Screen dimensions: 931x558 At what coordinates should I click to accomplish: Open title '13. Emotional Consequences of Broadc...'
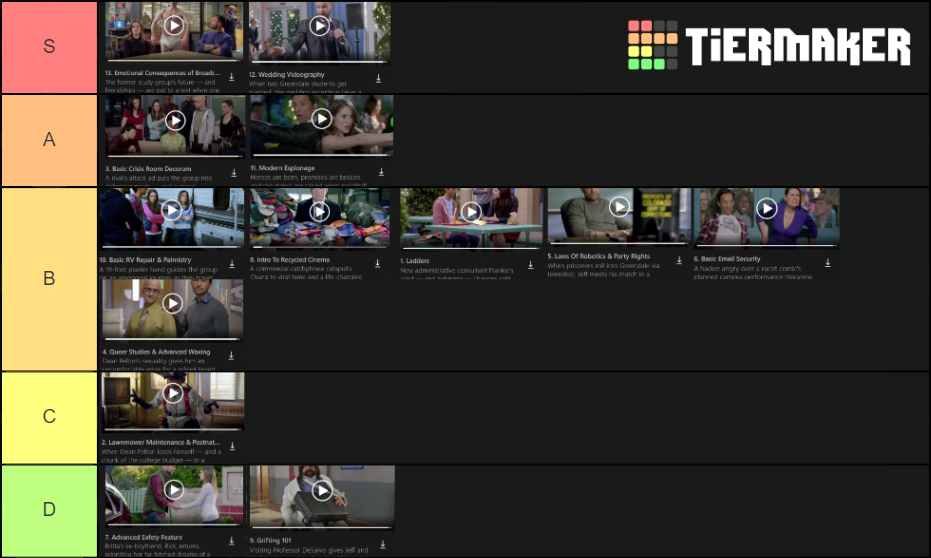(163, 73)
